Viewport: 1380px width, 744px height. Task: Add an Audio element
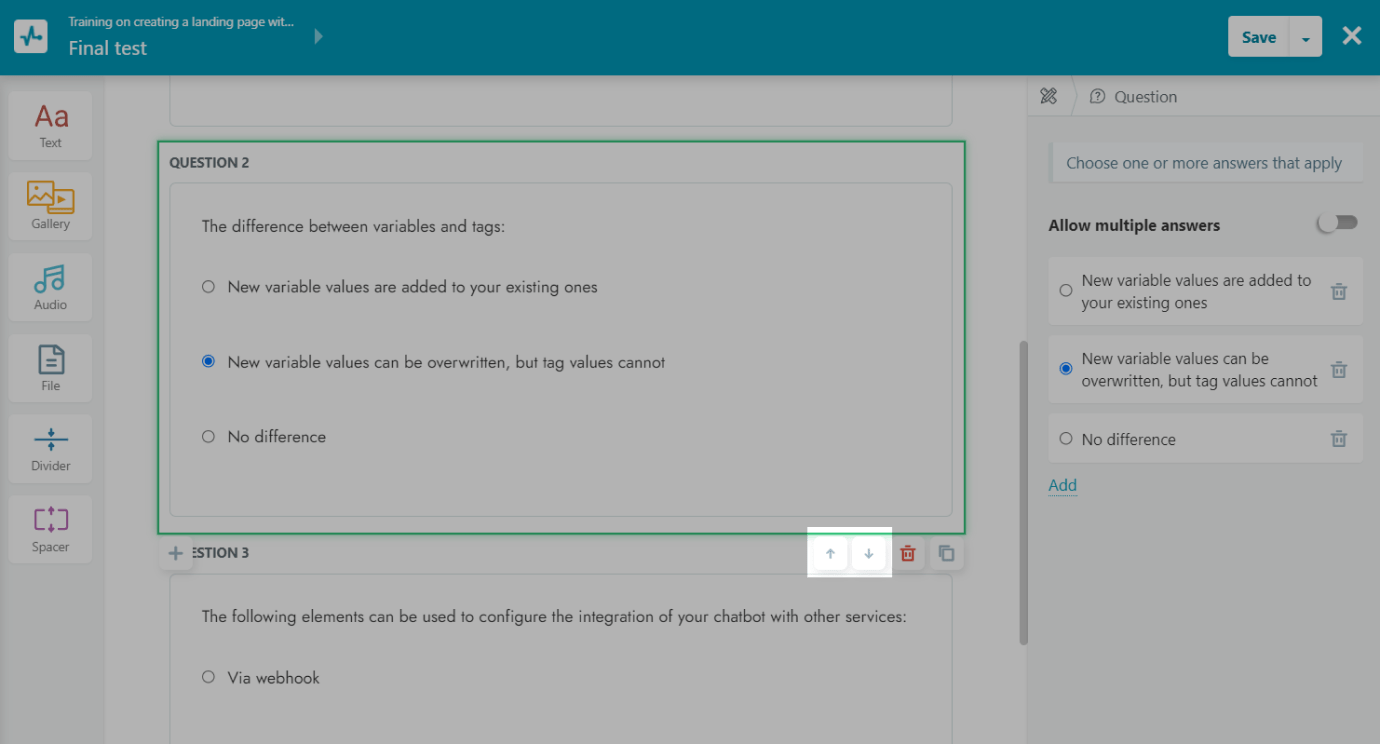[x=50, y=286]
